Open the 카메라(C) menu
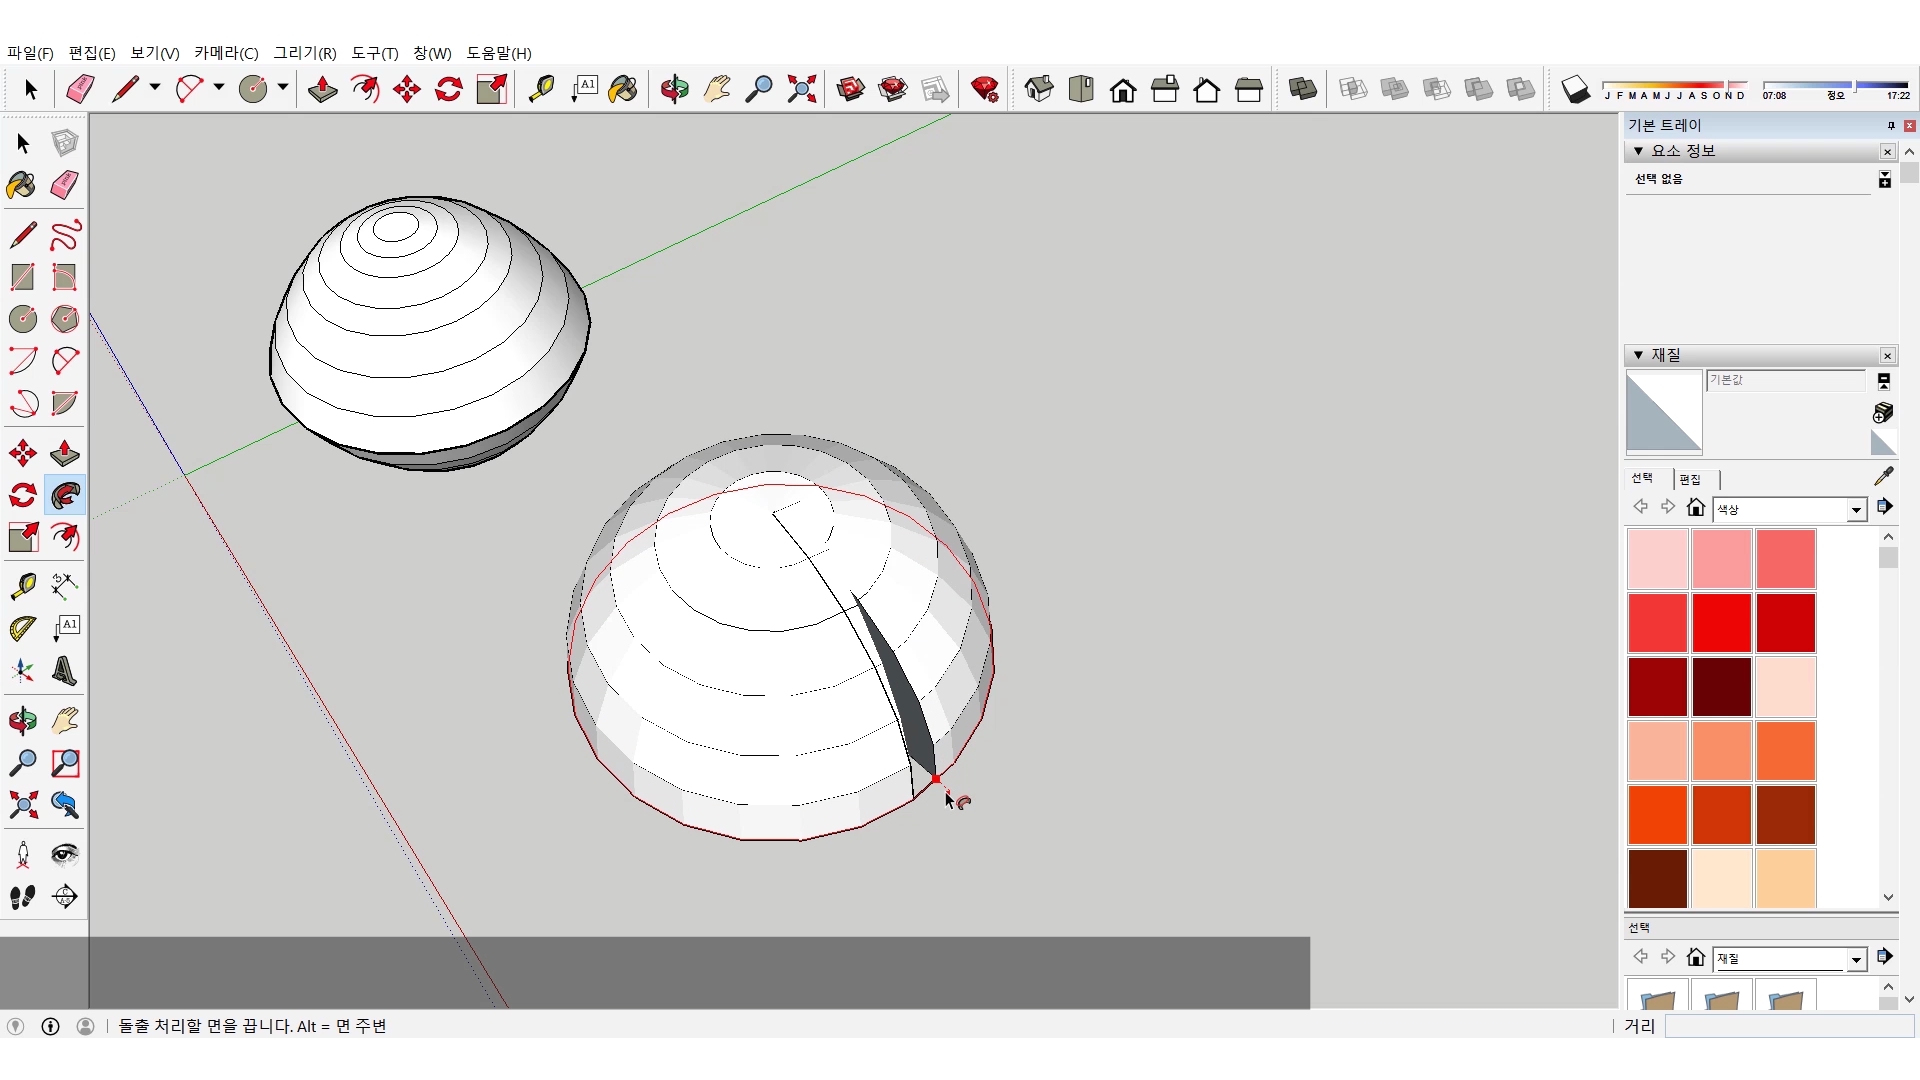Screen dimensions: 1920x1080 226,53
